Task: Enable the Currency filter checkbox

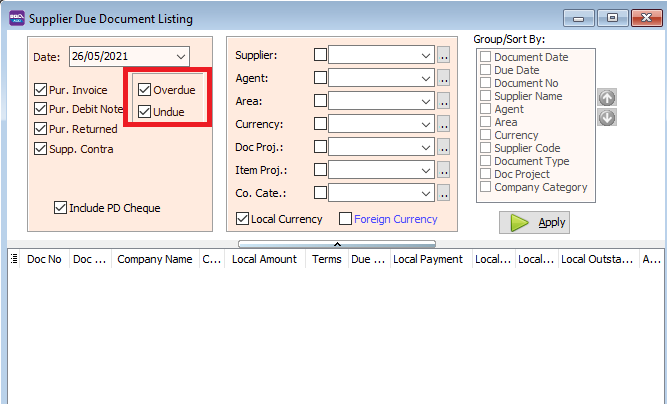Action: pyautogui.click(x=320, y=123)
